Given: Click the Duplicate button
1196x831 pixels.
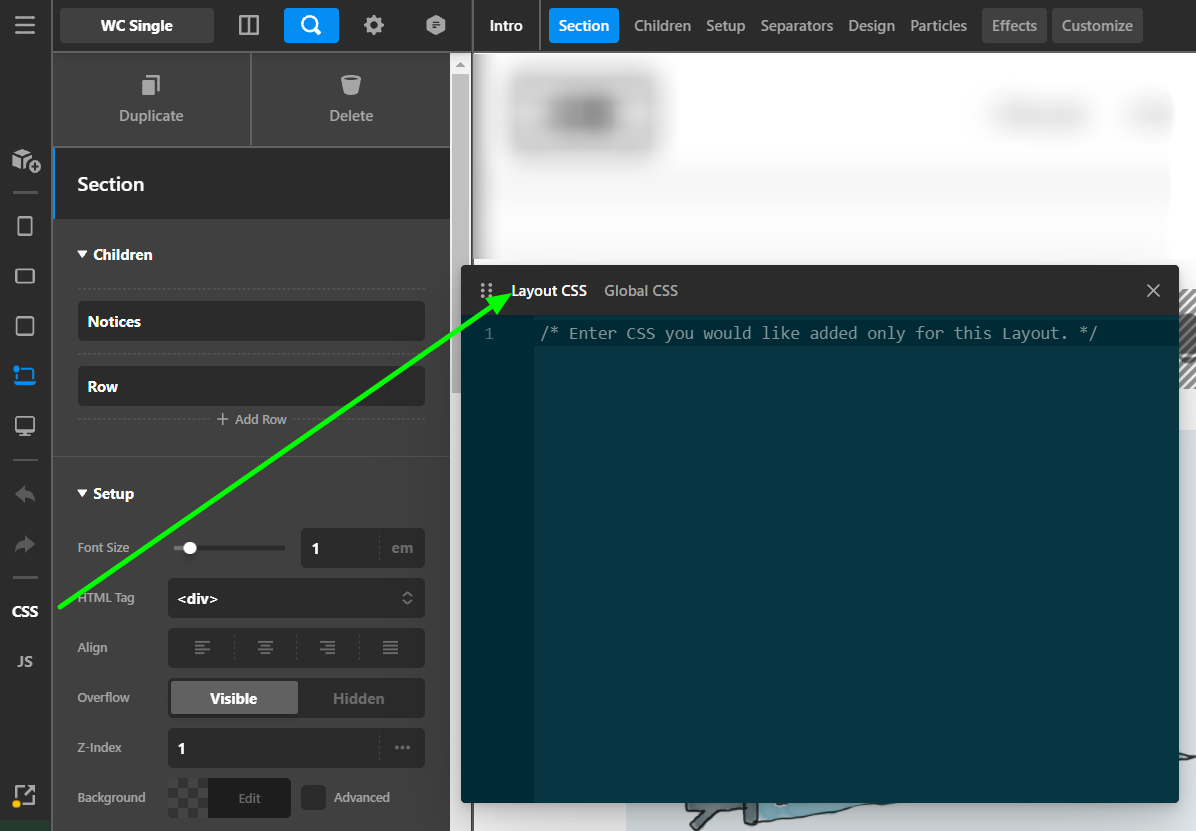Looking at the screenshot, I should coord(151,99).
